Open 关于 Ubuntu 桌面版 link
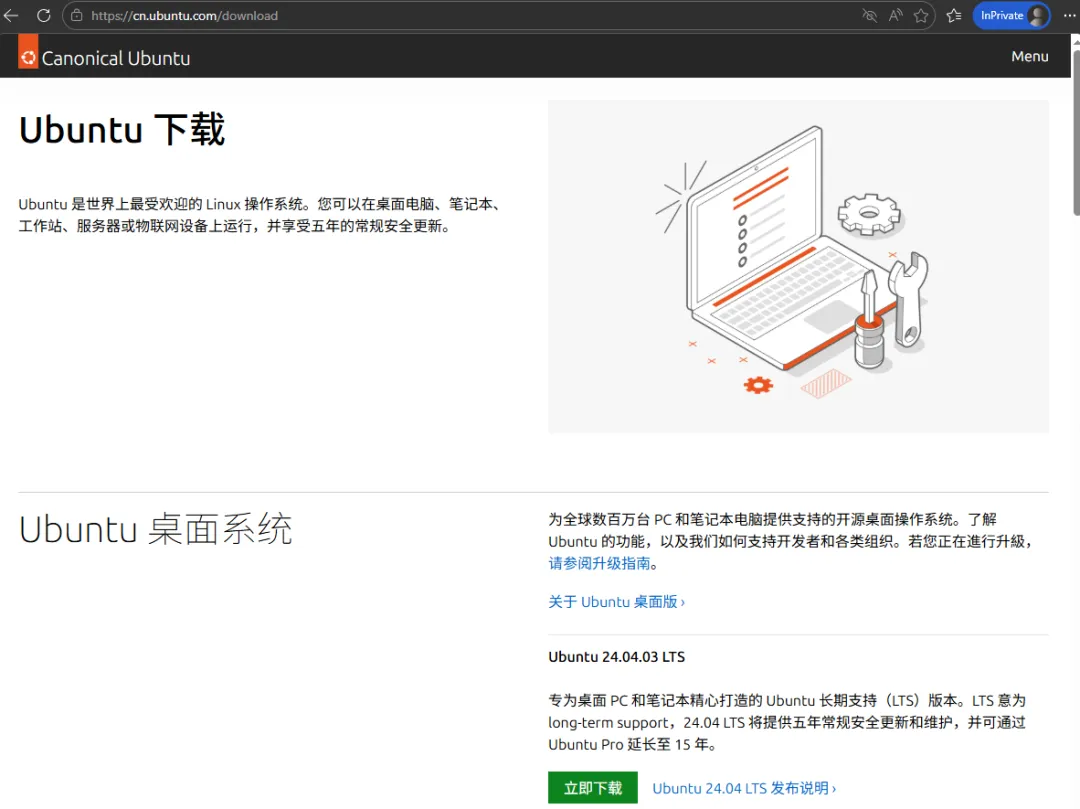Viewport: 1080px width, 809px height. tap(616, 602)
